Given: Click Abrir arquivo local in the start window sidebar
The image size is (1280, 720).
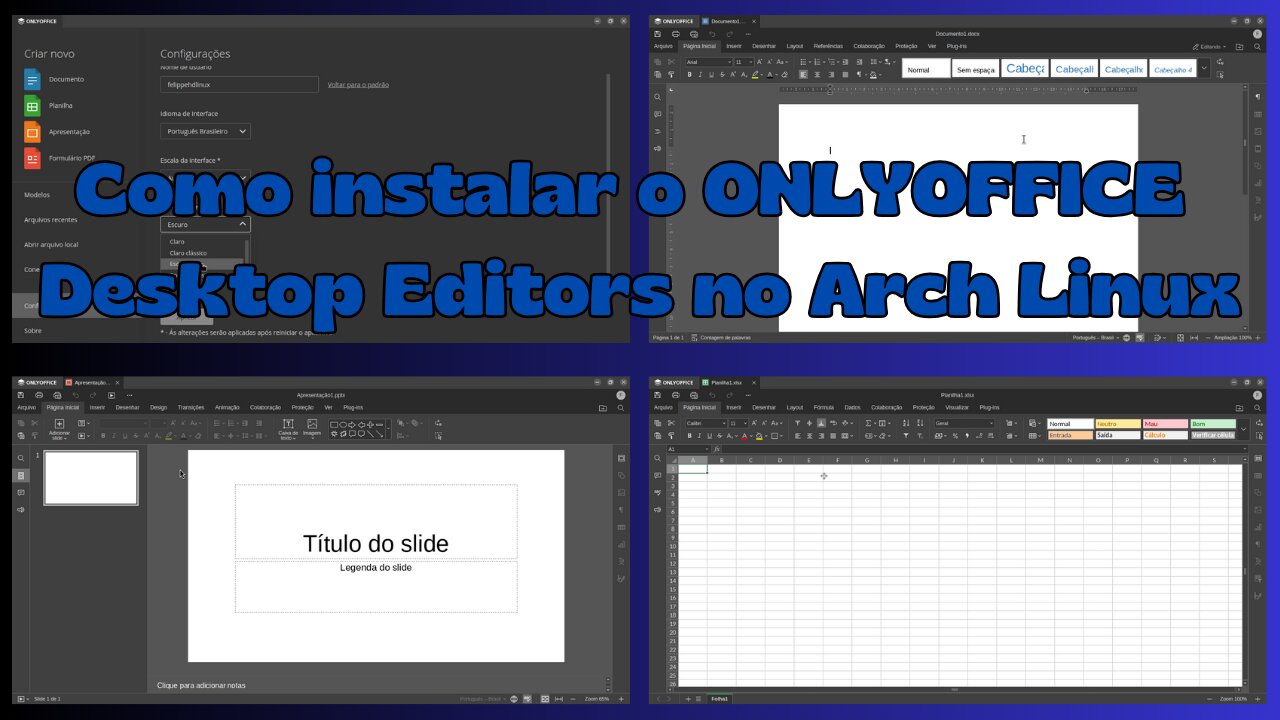Looking at the screenshot, I should (51, 244).
